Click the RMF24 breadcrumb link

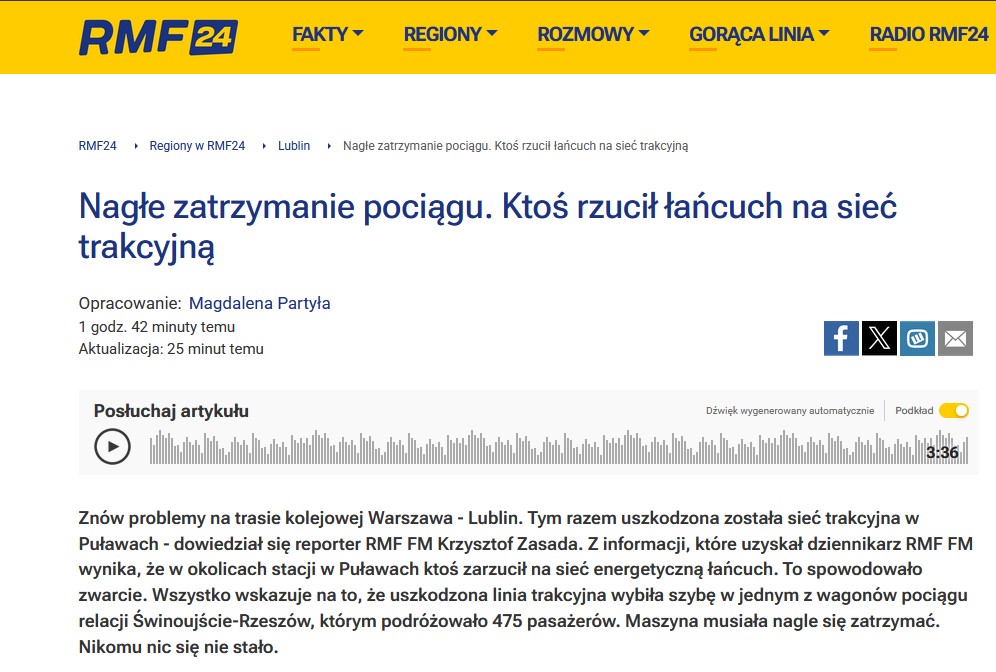97,146
